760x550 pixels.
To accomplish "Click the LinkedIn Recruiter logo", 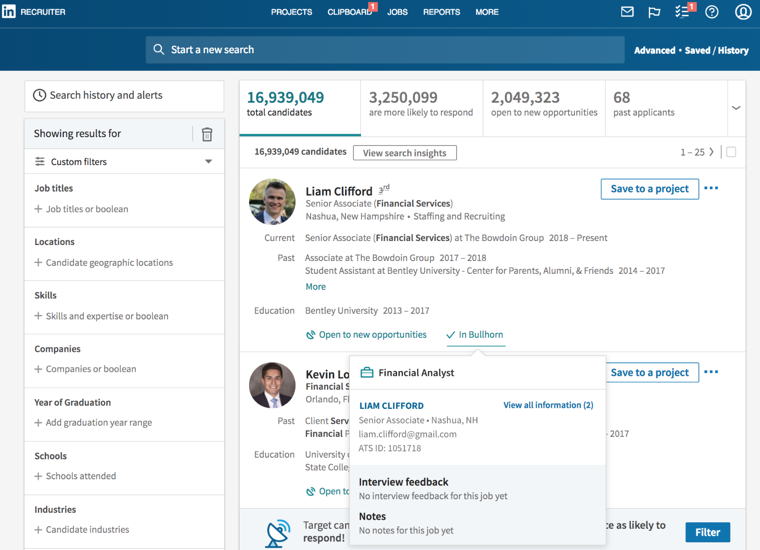I will tap(34, 12).
